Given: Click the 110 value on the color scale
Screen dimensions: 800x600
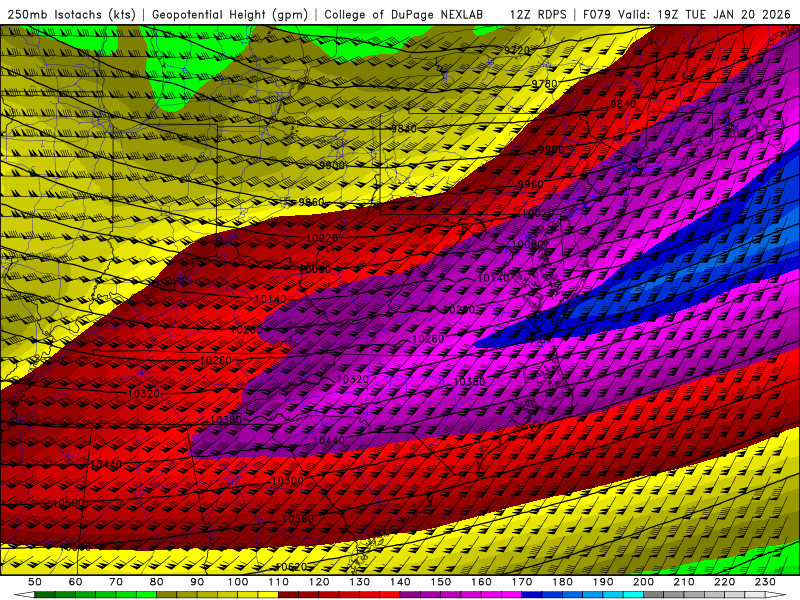Looking at the screenshot, I should pos(279,582).
